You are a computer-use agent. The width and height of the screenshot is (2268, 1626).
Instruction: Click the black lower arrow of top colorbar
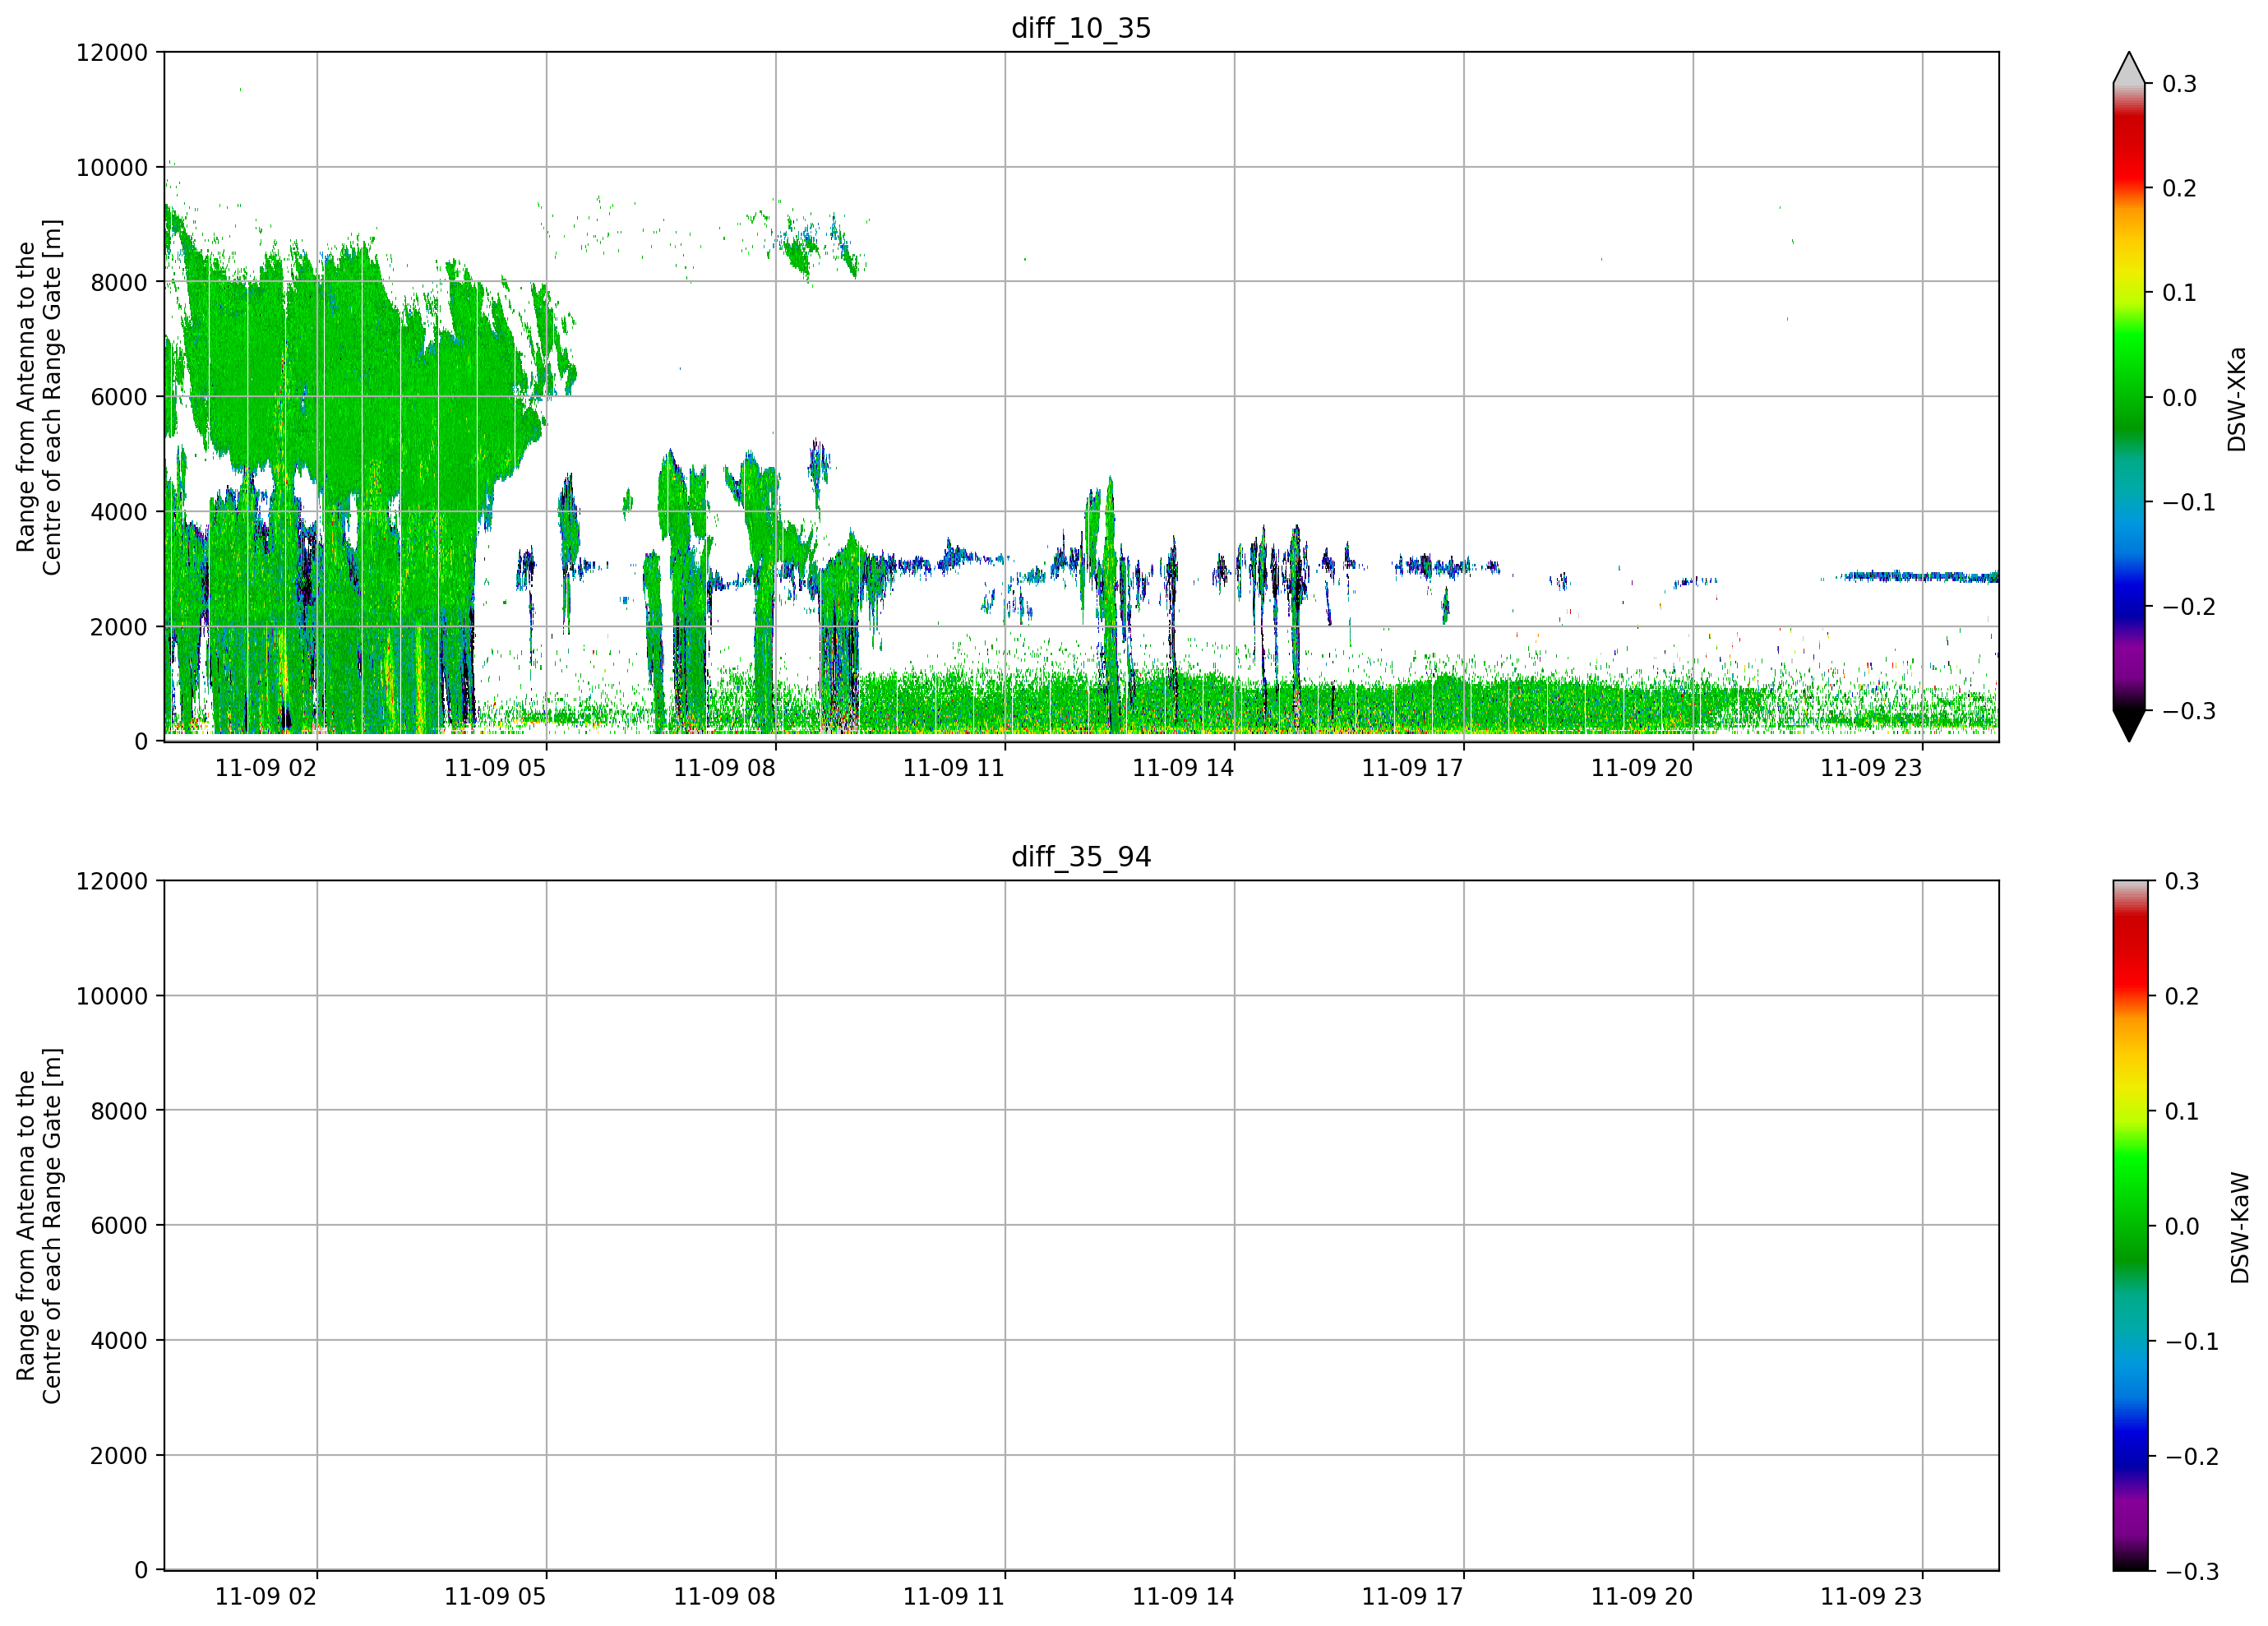point(2129,725)
